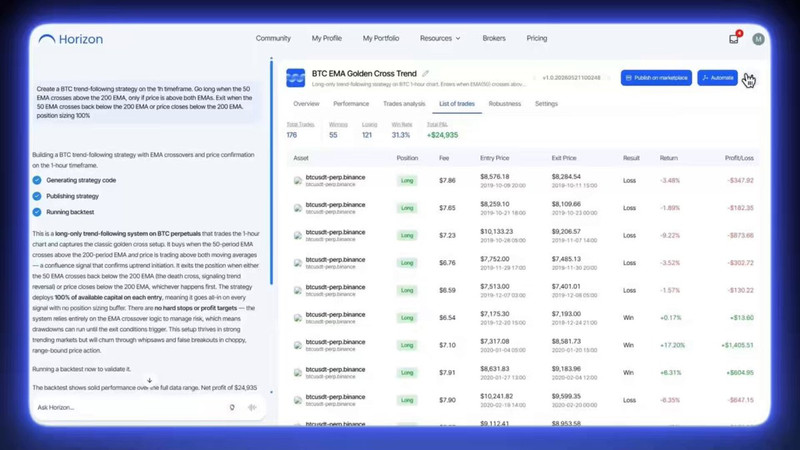Screen dimensions: 800x450
Task: Click the Long badge on $7.86 fee row
Action: [x=407, y=181]
